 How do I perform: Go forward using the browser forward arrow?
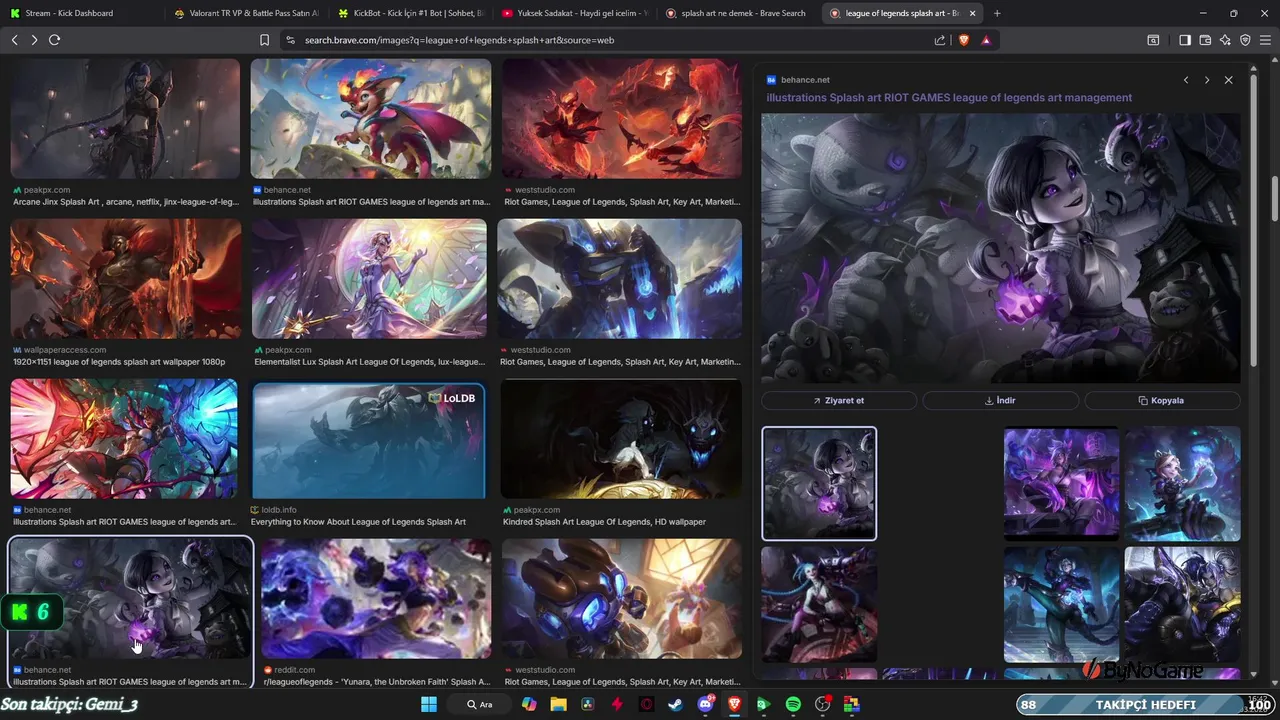(x=34, y=40)
